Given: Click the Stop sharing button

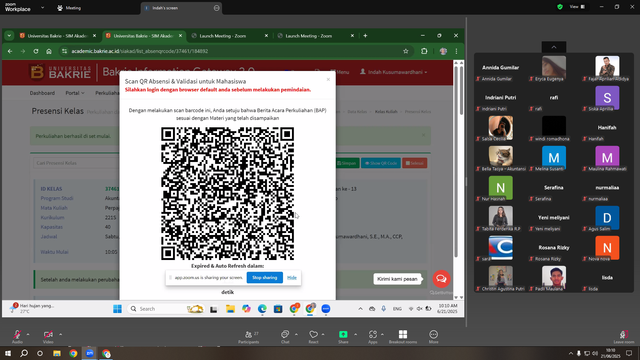Looking at the screenshot, I should click(x=264, y=278).
